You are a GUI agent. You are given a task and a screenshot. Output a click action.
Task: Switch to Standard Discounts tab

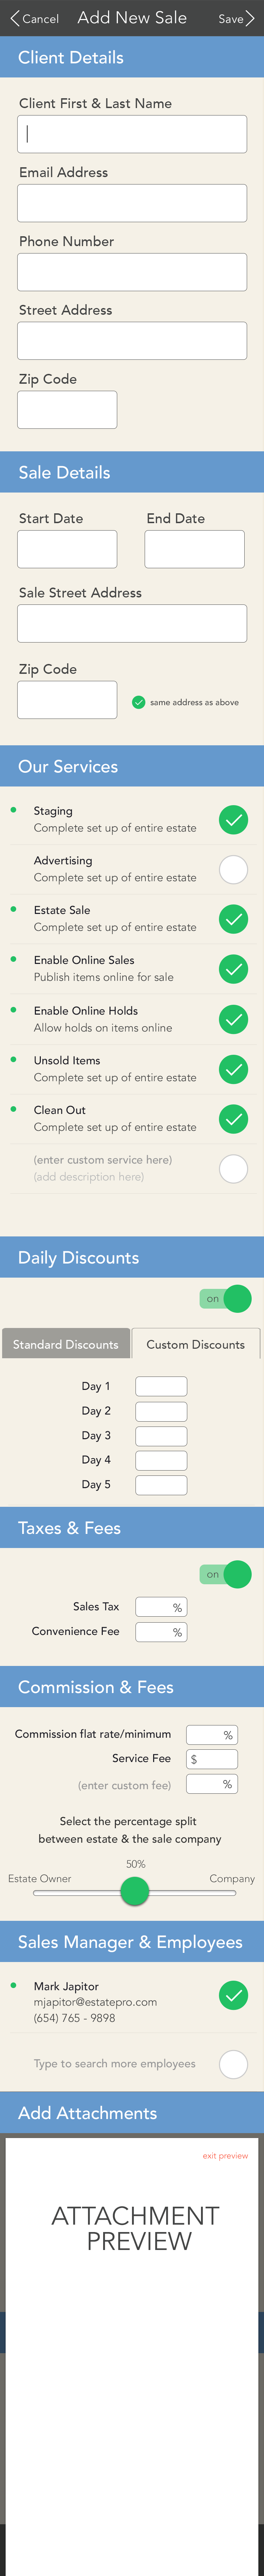click(66, 1344)
